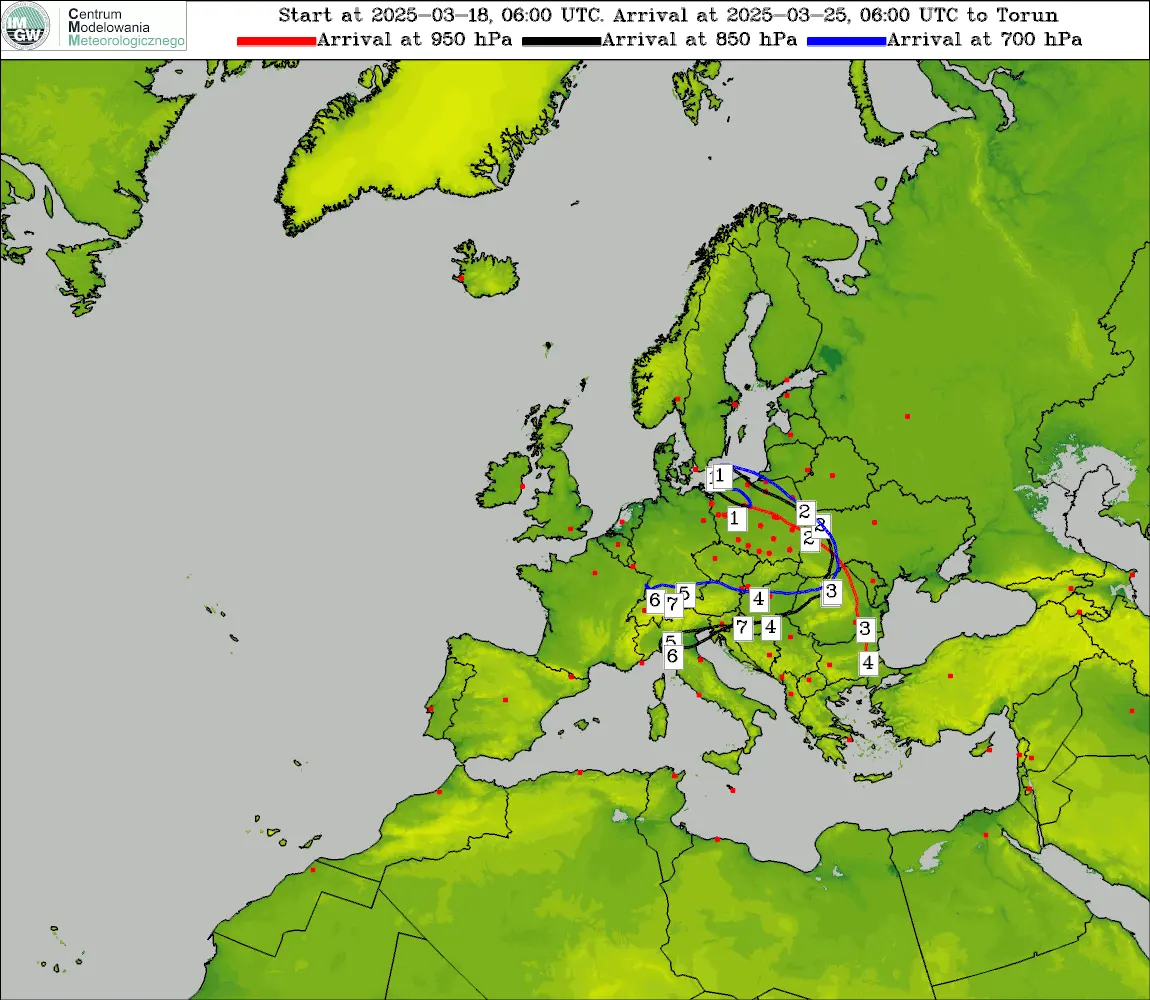Click marker 5 on the blue trajectory
The image size is (1150, 1000).
coord(685,593)
